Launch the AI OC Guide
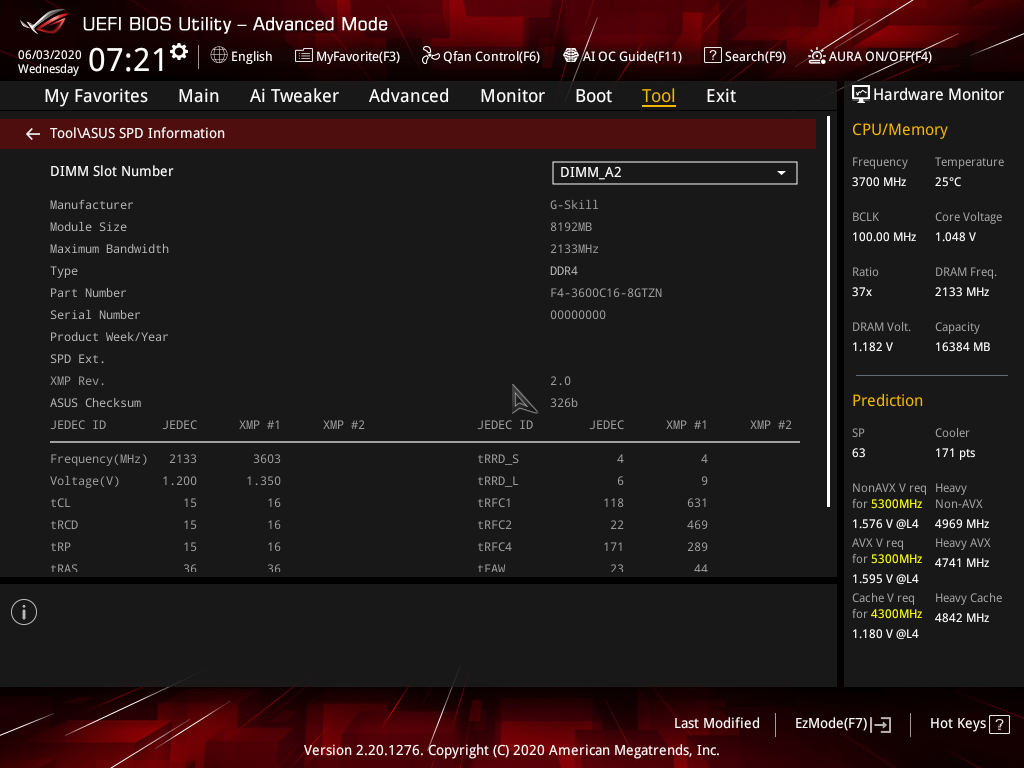1024x768 pixels. (x=622, y=56)
